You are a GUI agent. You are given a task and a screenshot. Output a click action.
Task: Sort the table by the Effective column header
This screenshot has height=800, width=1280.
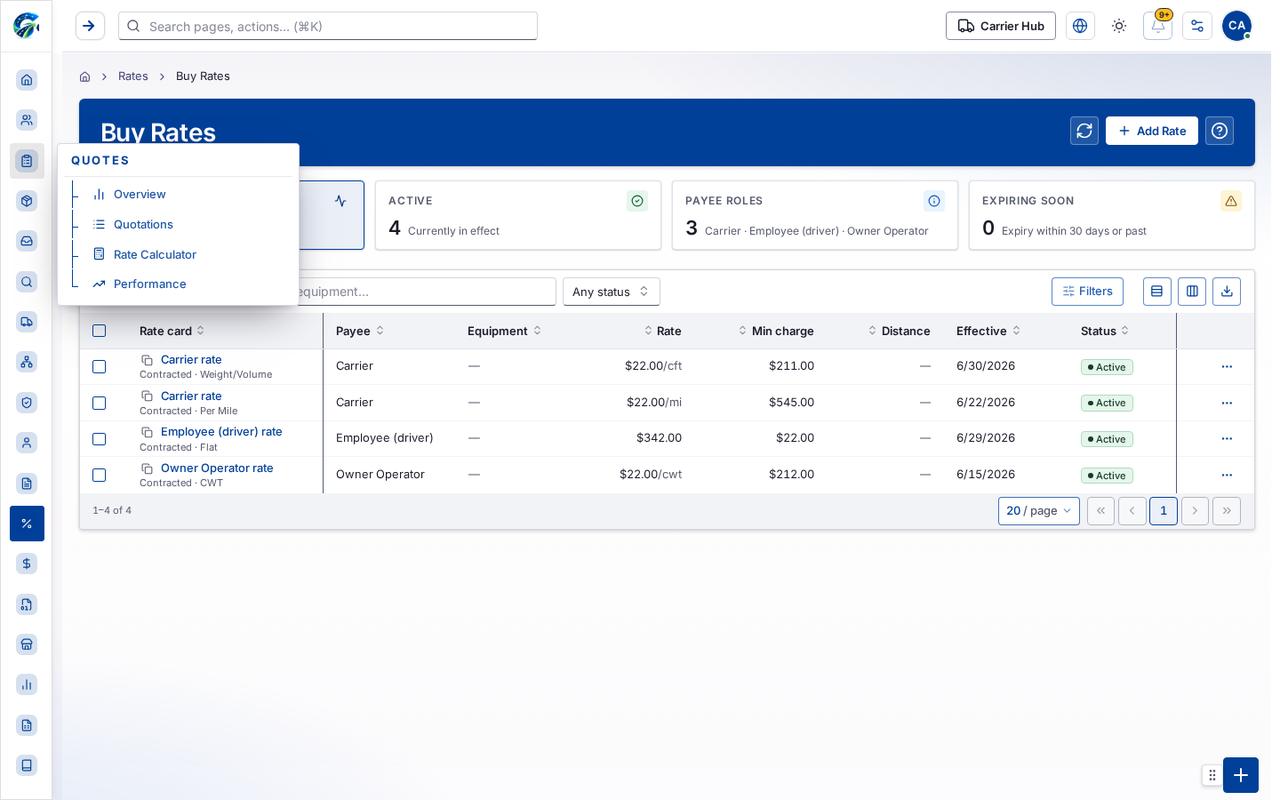[988, 331]
